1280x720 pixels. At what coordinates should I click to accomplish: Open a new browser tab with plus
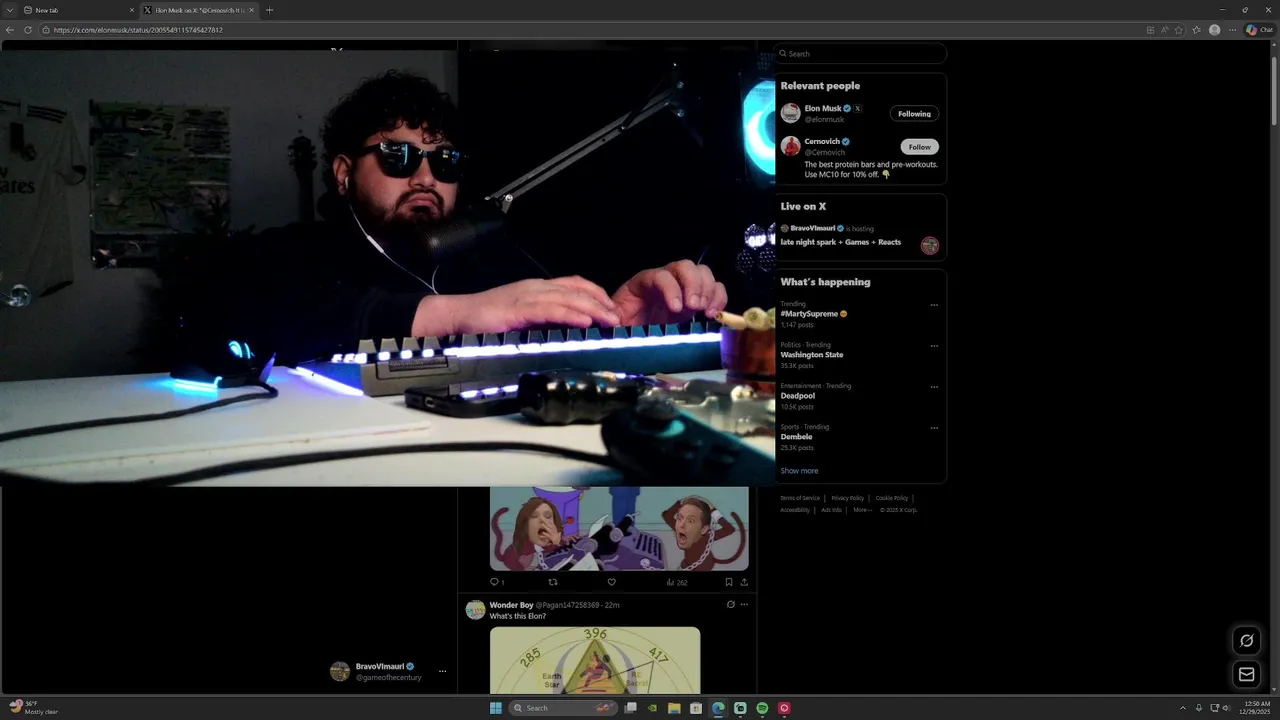tap(269, 10)
